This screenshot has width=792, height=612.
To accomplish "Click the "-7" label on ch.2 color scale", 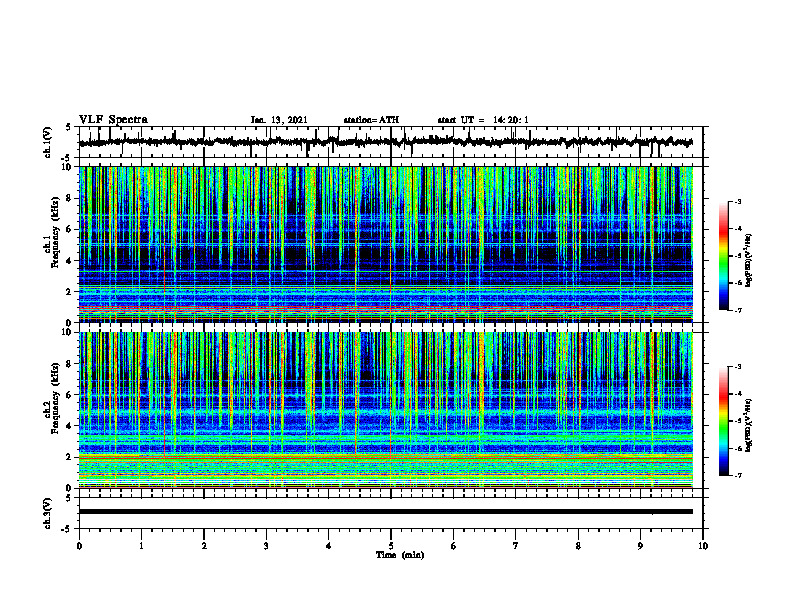I will pos(738,476).
